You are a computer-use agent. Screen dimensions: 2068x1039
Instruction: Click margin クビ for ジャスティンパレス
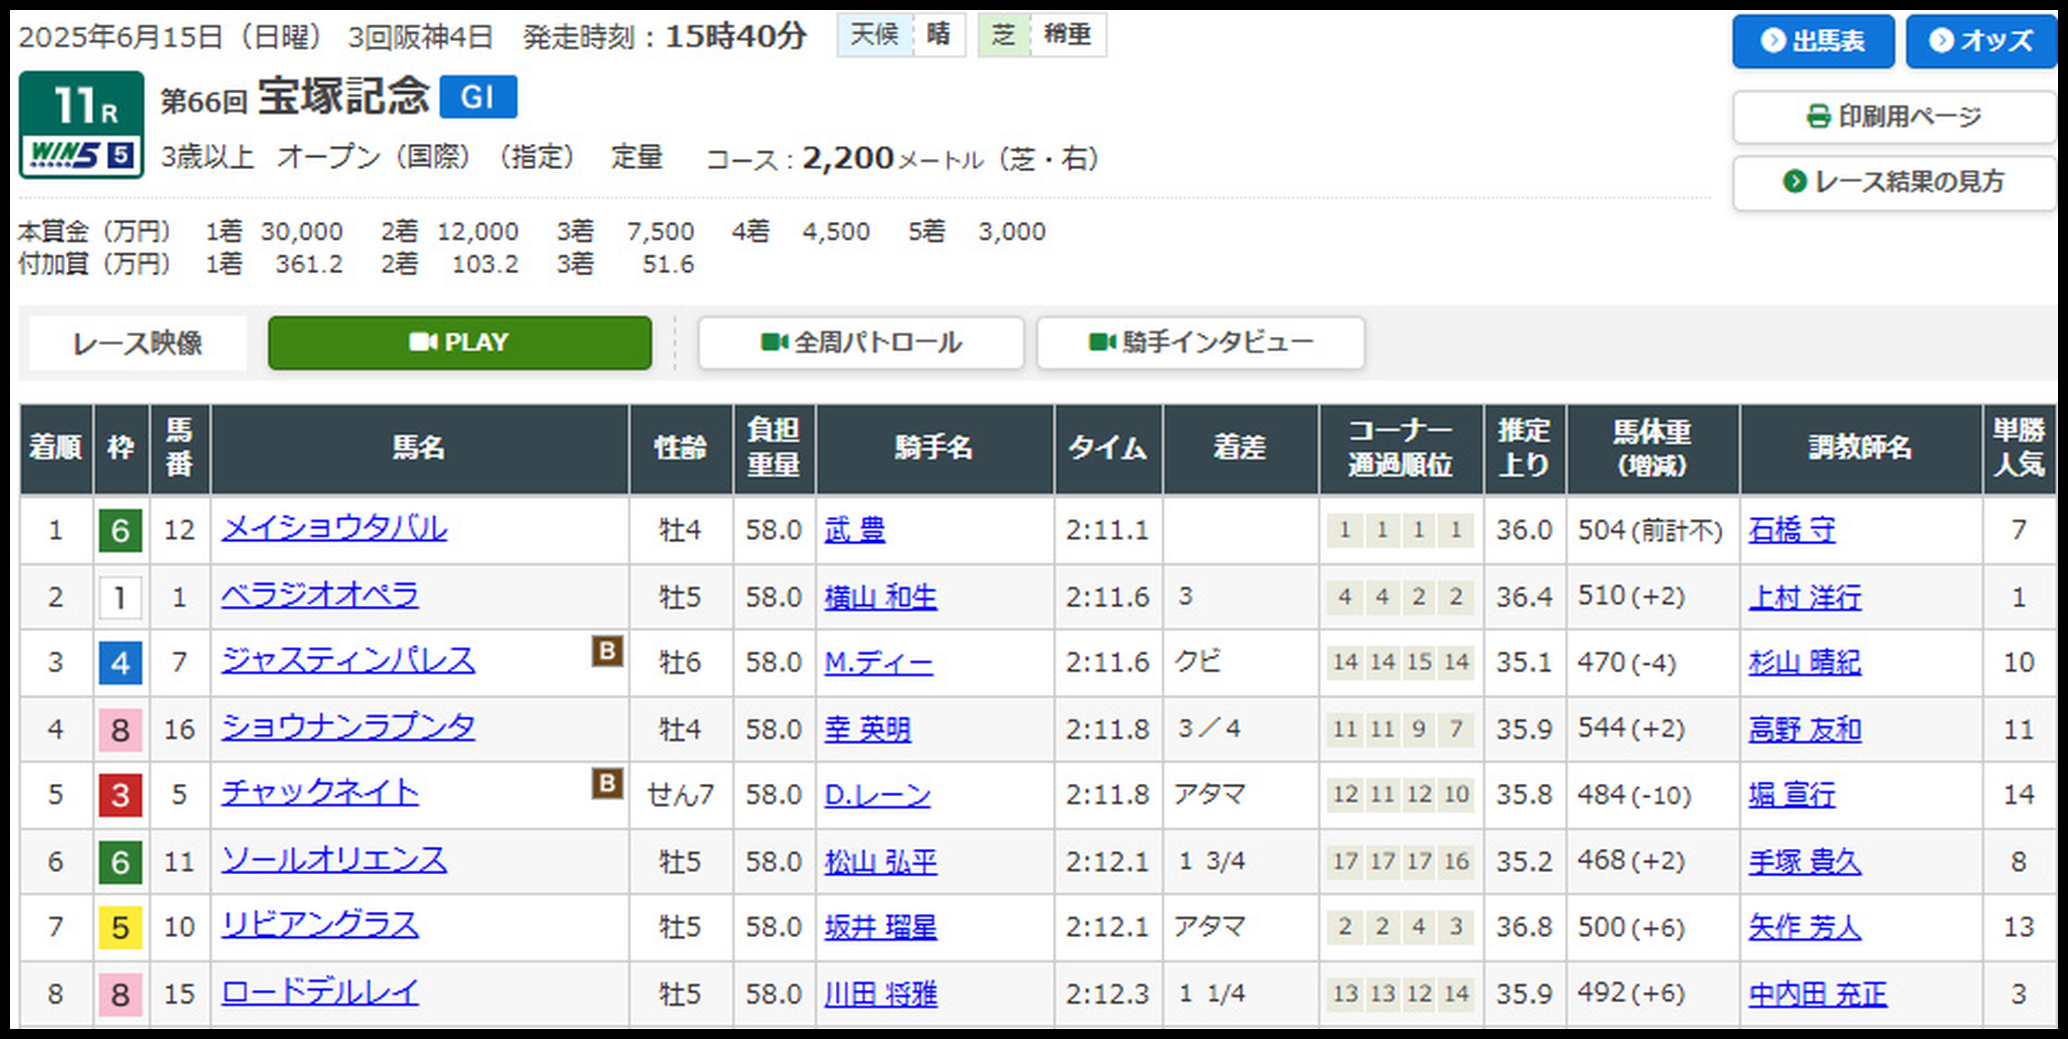coord(1197,662)
